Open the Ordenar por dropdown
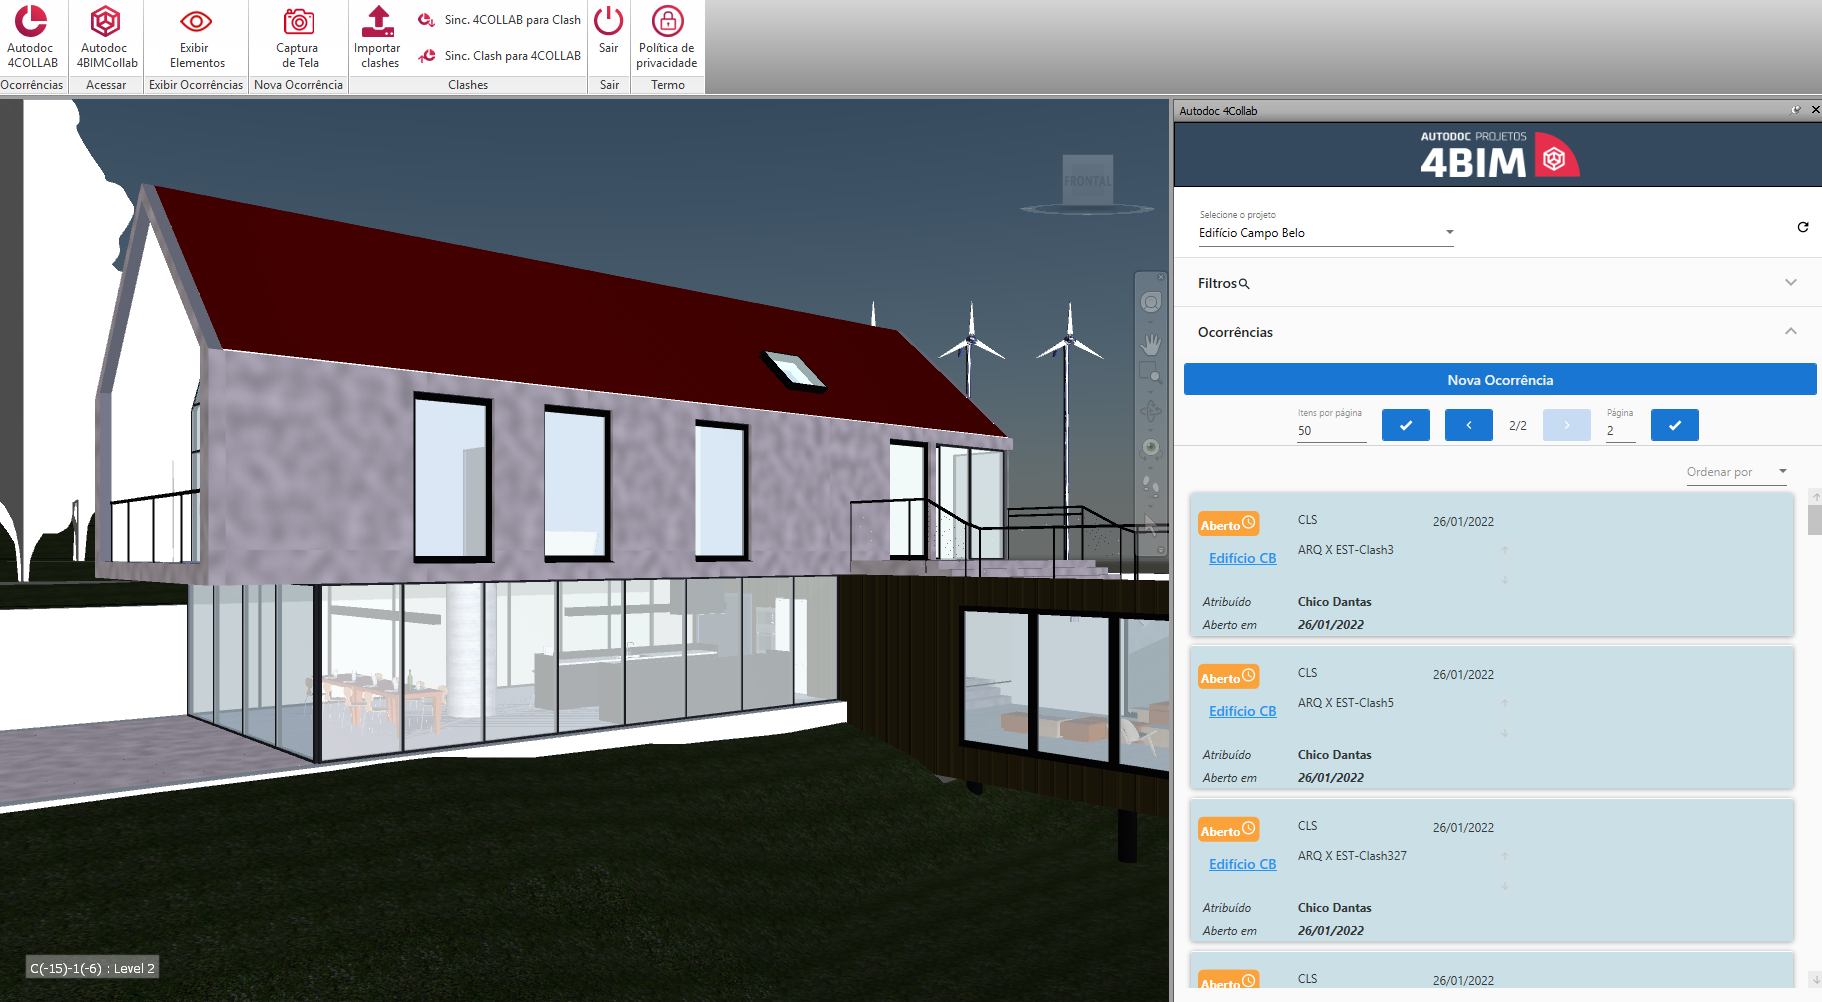The height and width of the screenshot is (1002, 1822). tap(1736, 472)
